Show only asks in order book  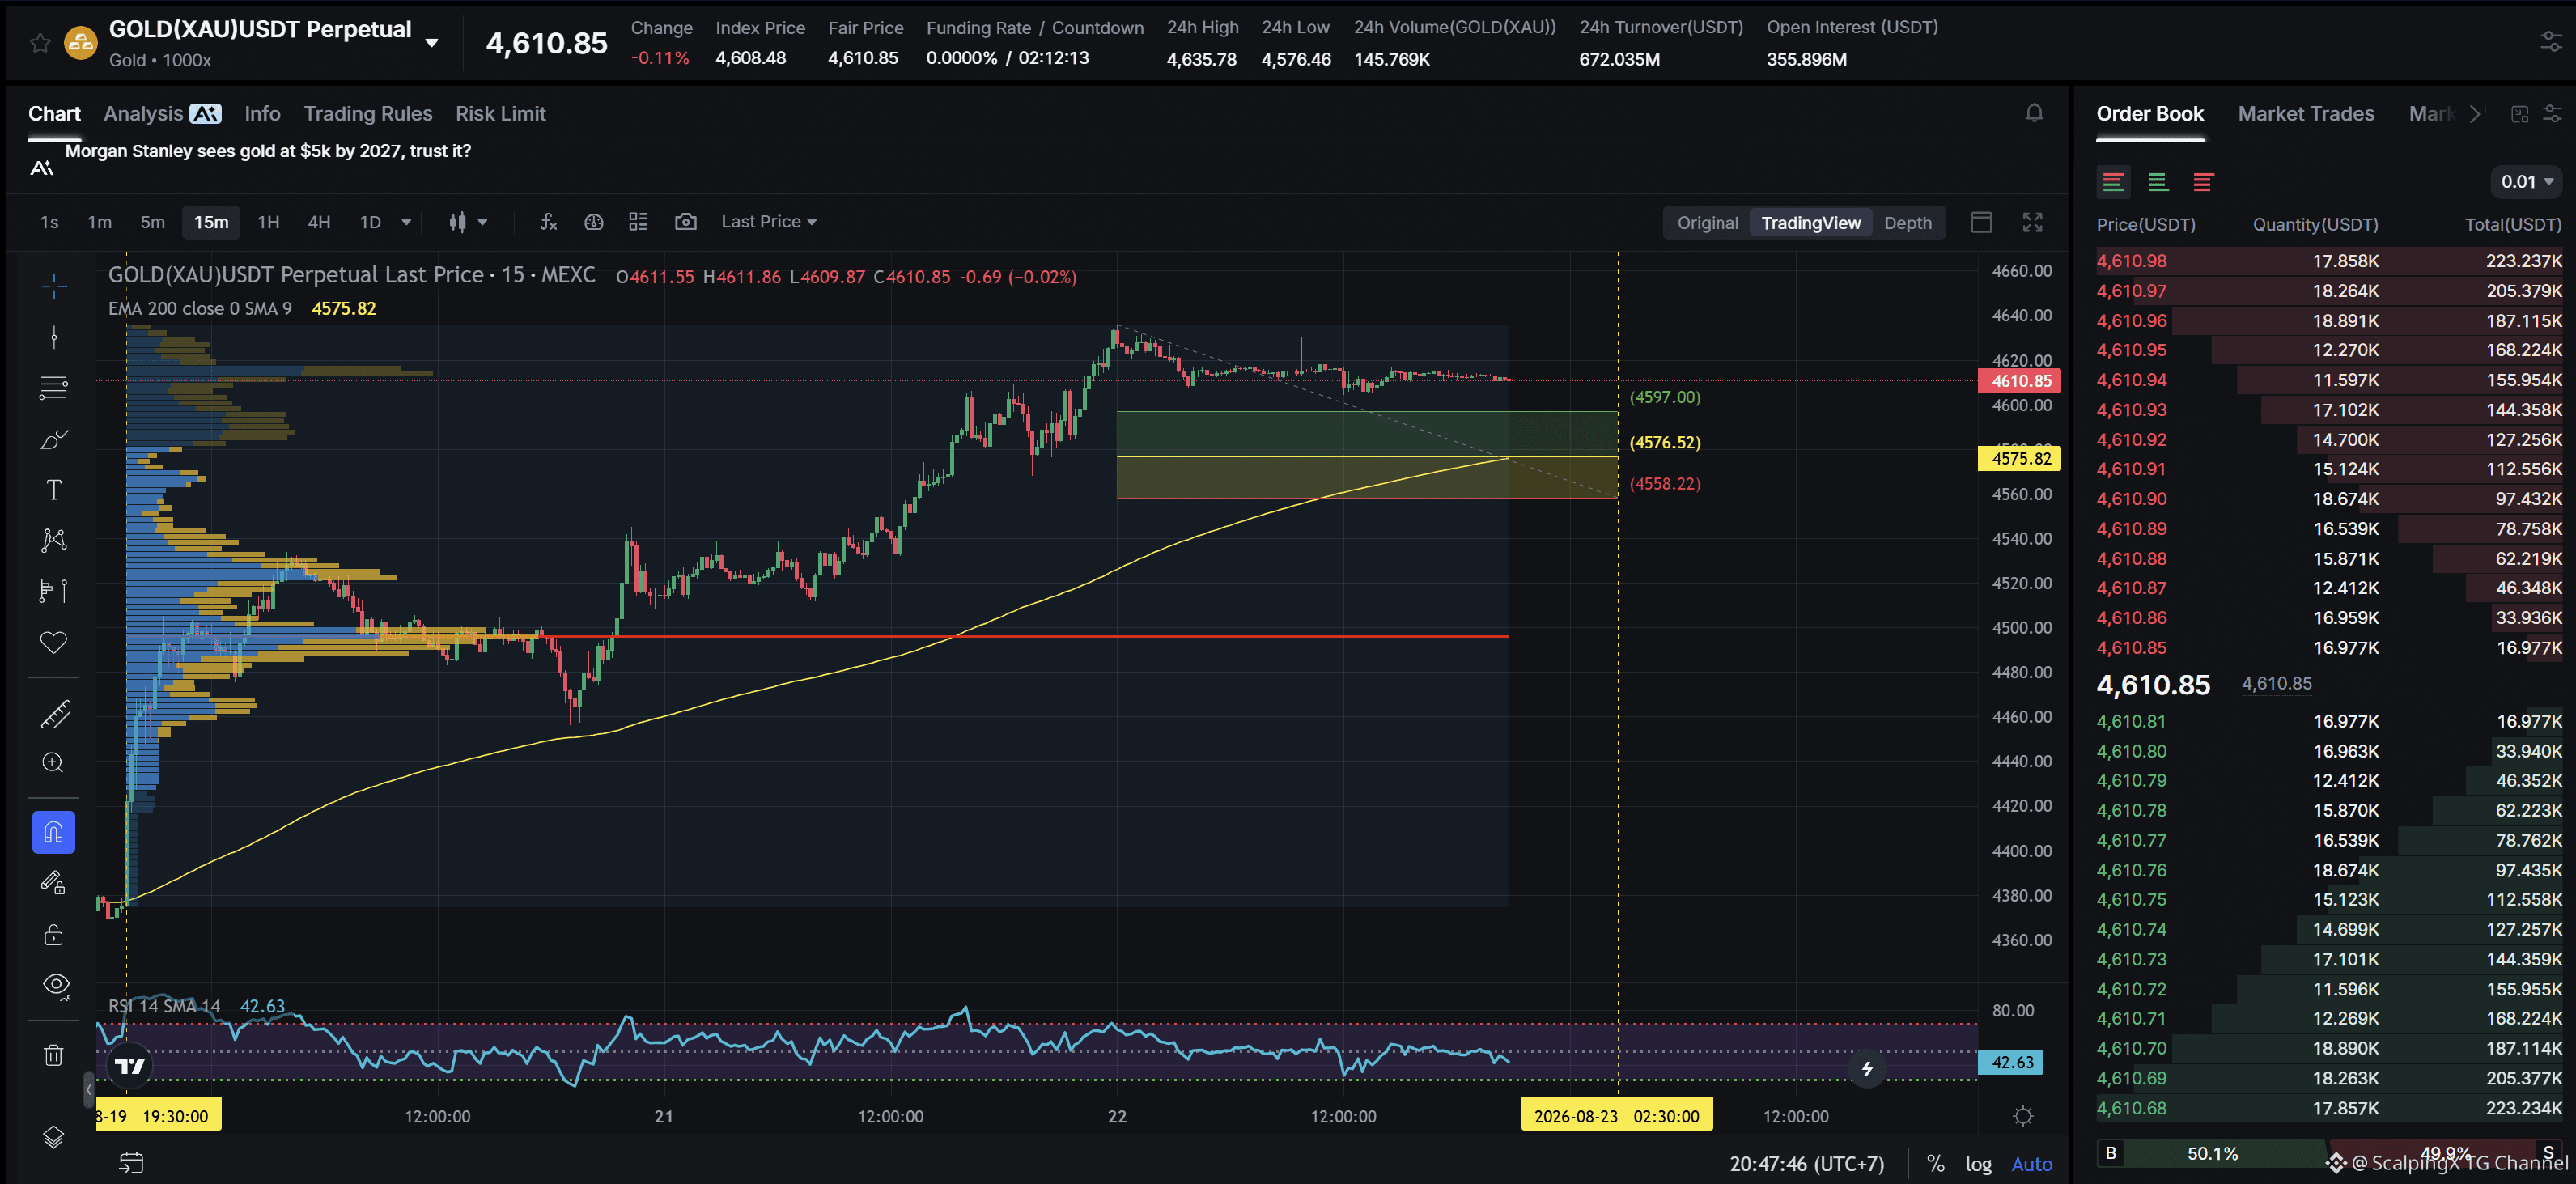click(2203, 182)
